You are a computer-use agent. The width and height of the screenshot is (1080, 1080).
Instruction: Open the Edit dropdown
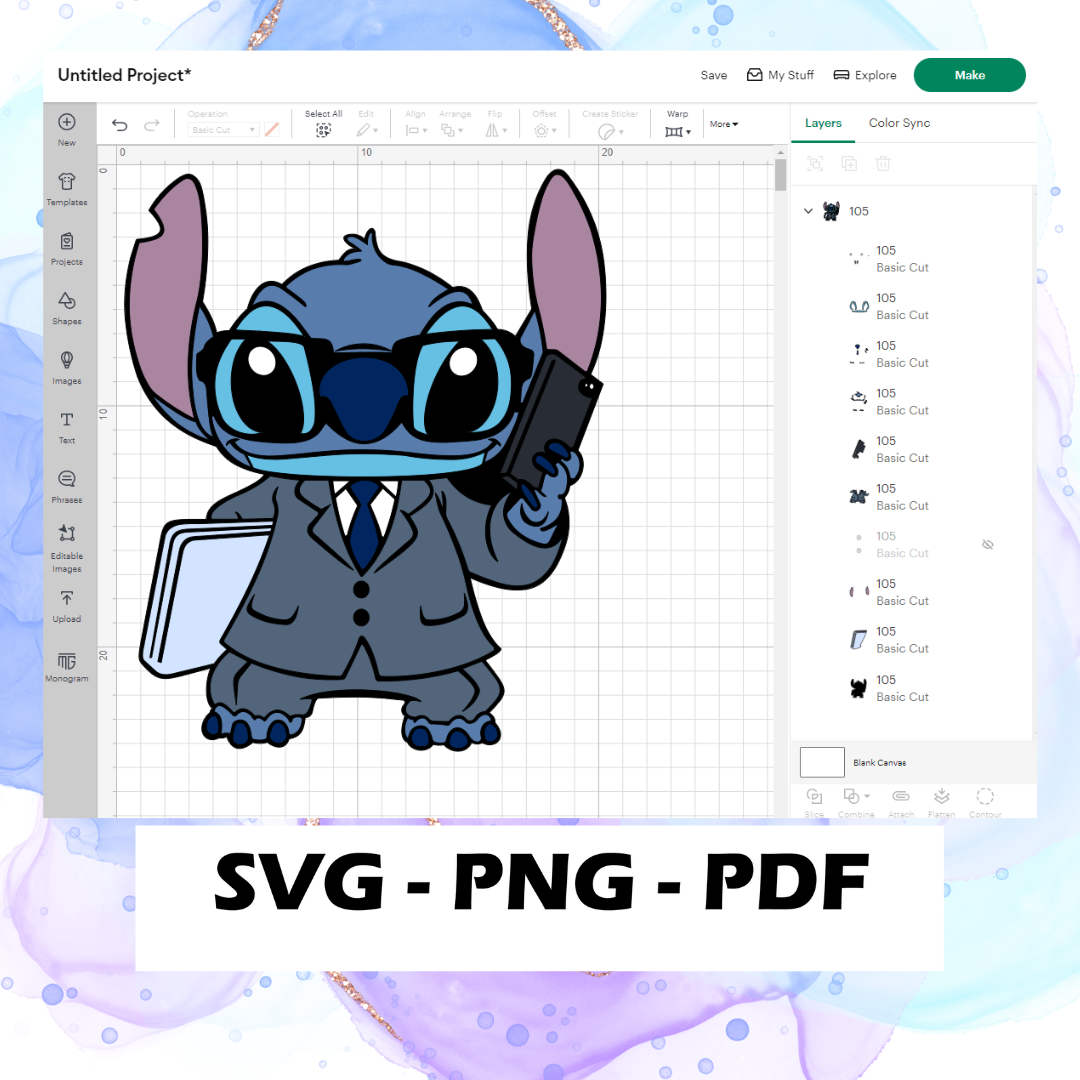367,129
